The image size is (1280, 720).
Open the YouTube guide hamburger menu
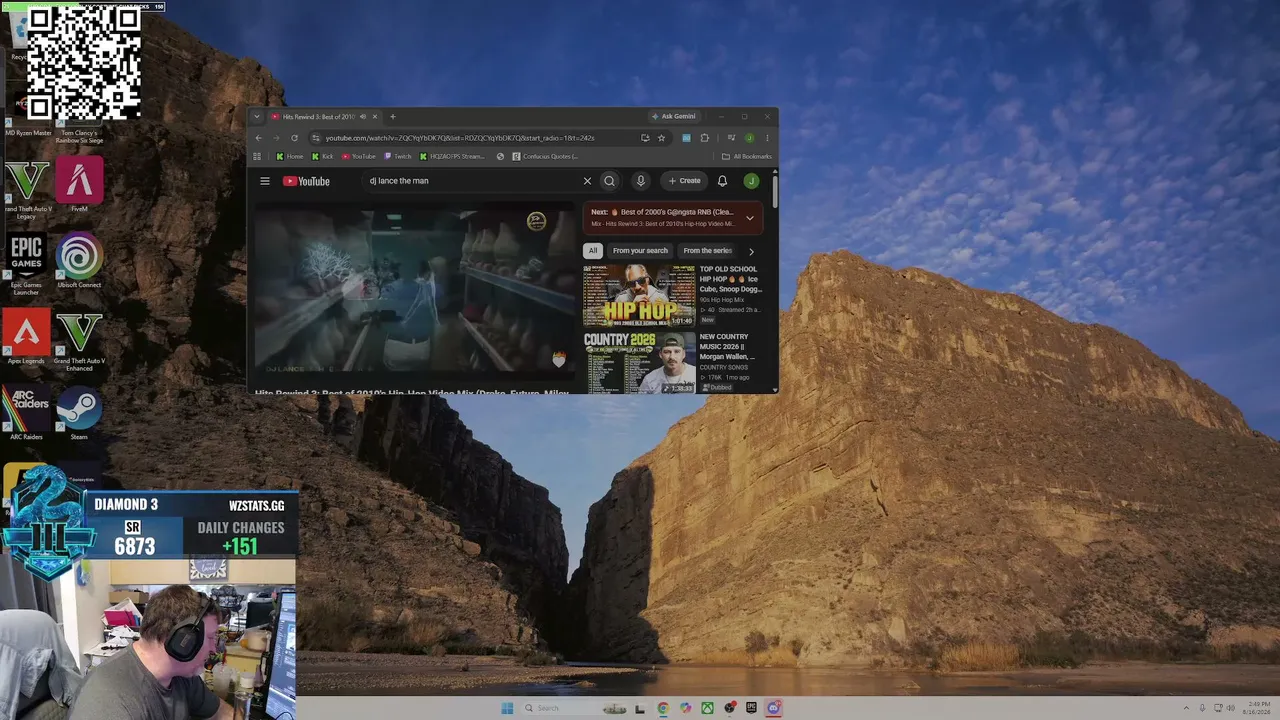point(265,181)
